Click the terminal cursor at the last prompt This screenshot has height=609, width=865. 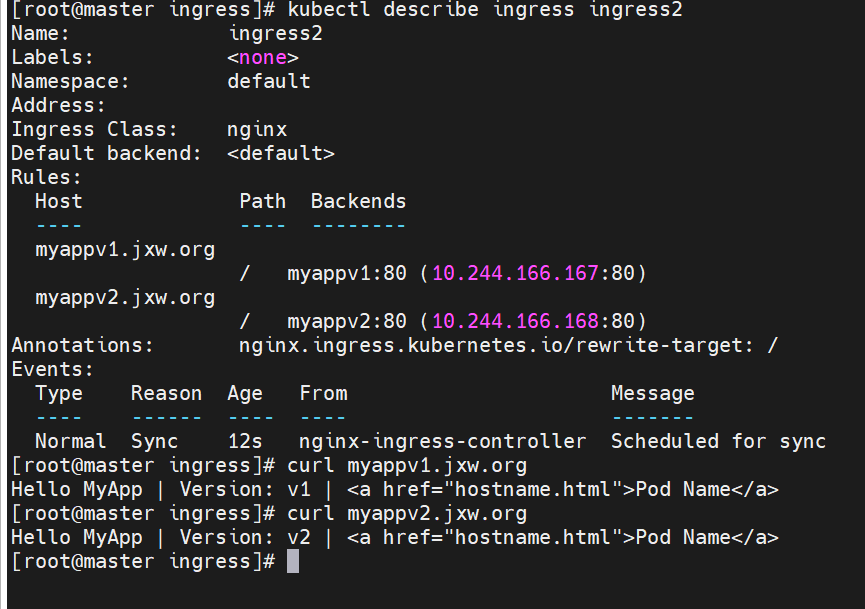(293, 561)
